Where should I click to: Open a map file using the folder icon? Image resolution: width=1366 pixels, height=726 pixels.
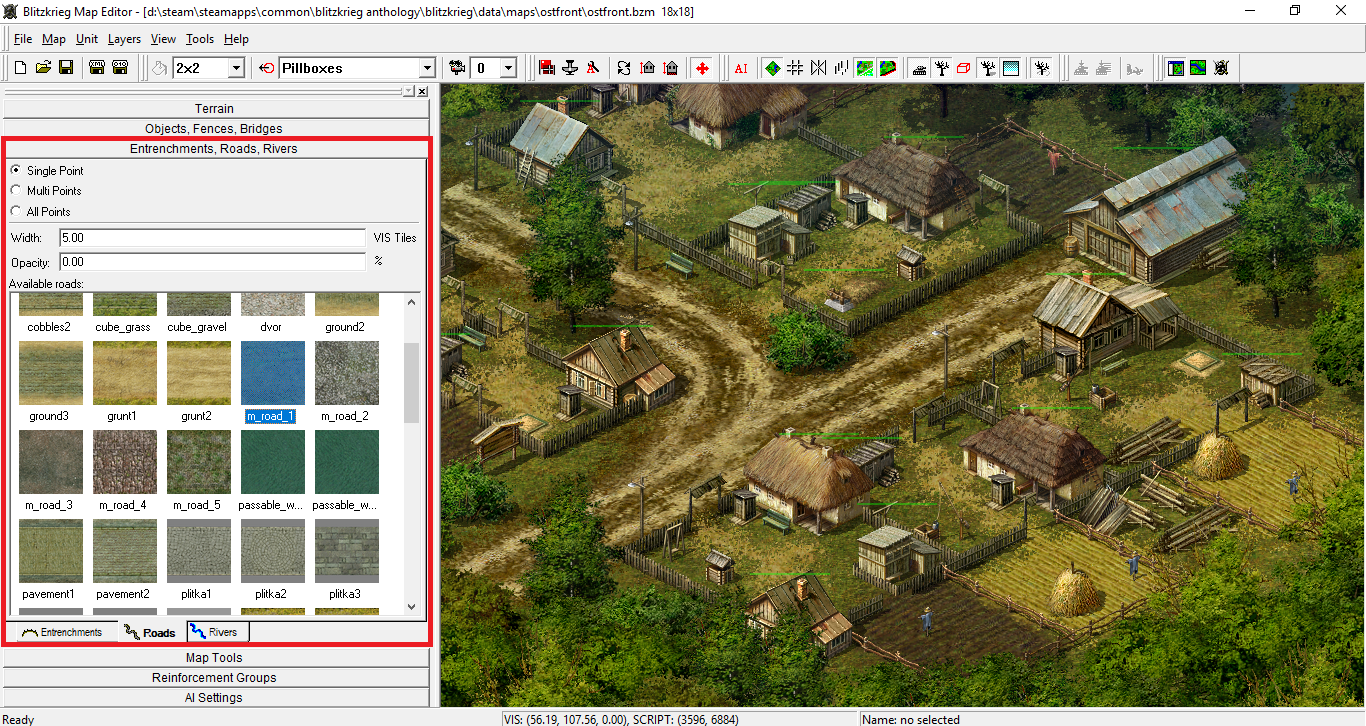click(43, 68)
